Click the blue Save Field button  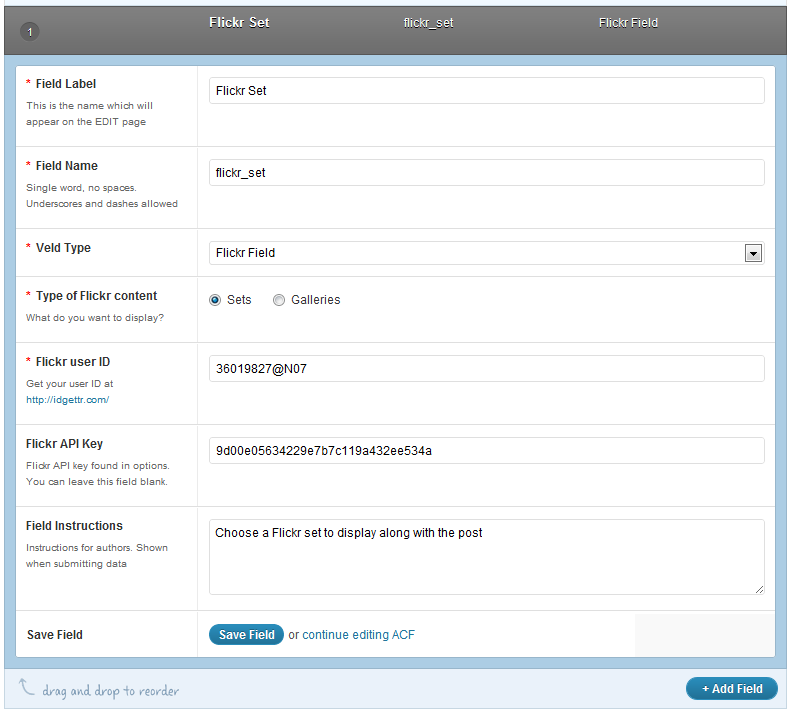246,635
